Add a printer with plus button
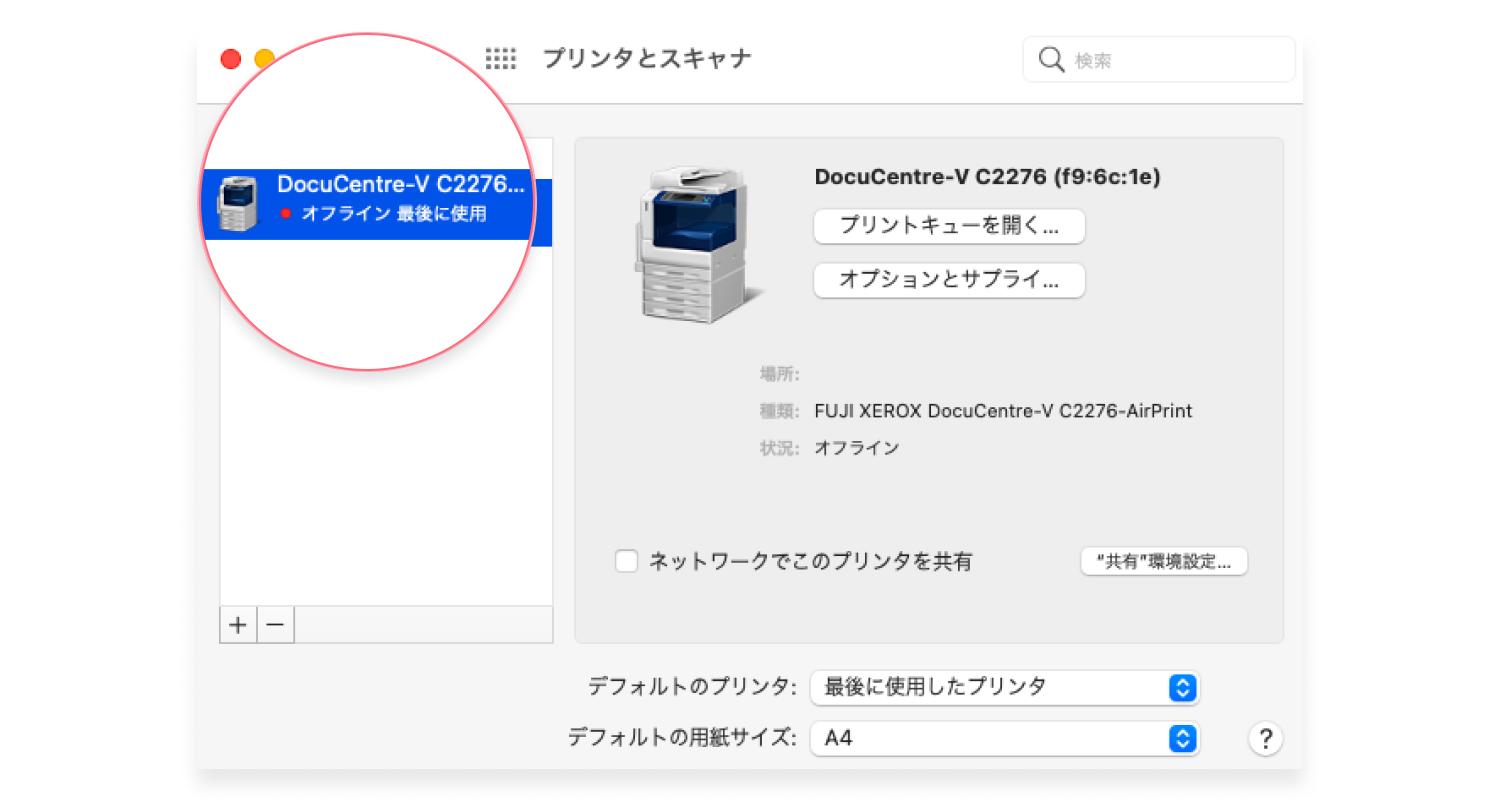The image size is (1500, 800). (238, 625)
